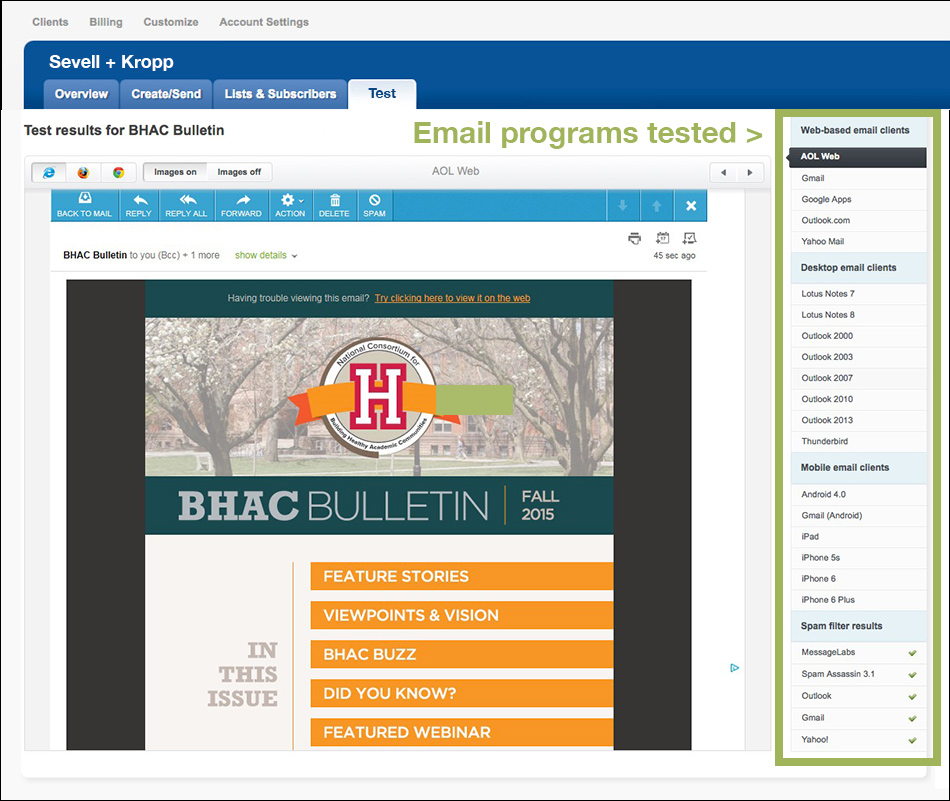Image resolution: width=950 pixels, height=801 pixels.
Task: Select Gmail under Web-based email clients
Action: (859, 178)
